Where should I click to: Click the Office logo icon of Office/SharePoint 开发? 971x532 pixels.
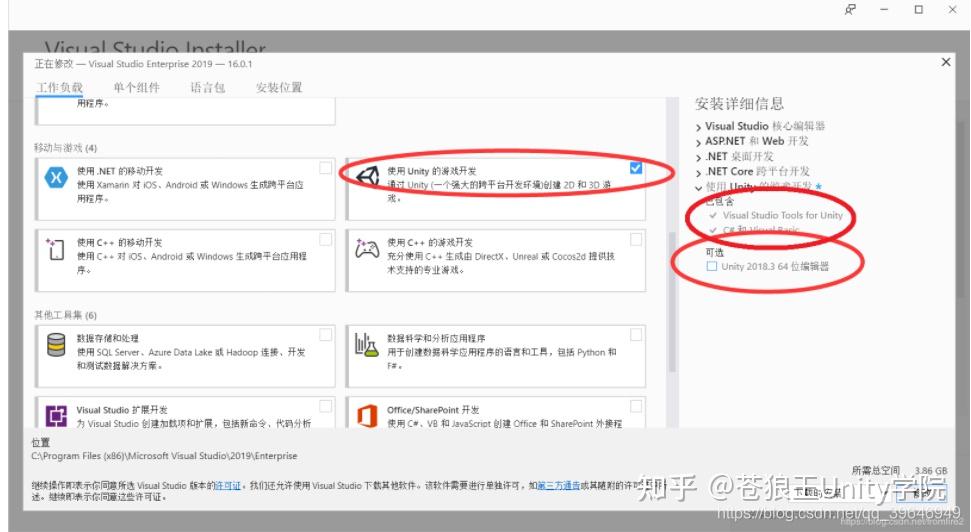[x=367, y=416]
